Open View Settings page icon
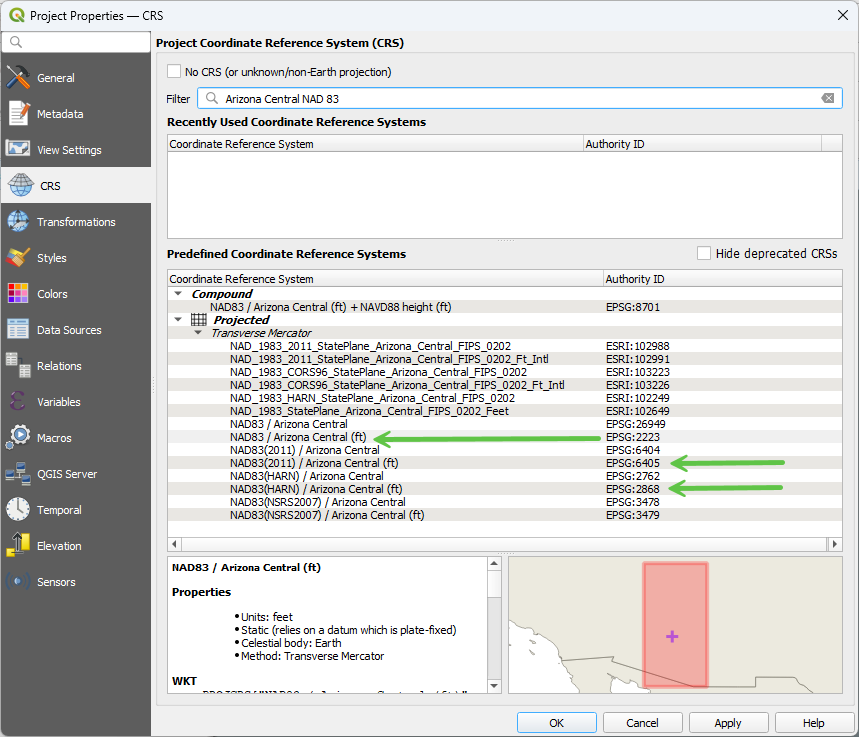Screen dimensions: 859x737 (18, 150)
